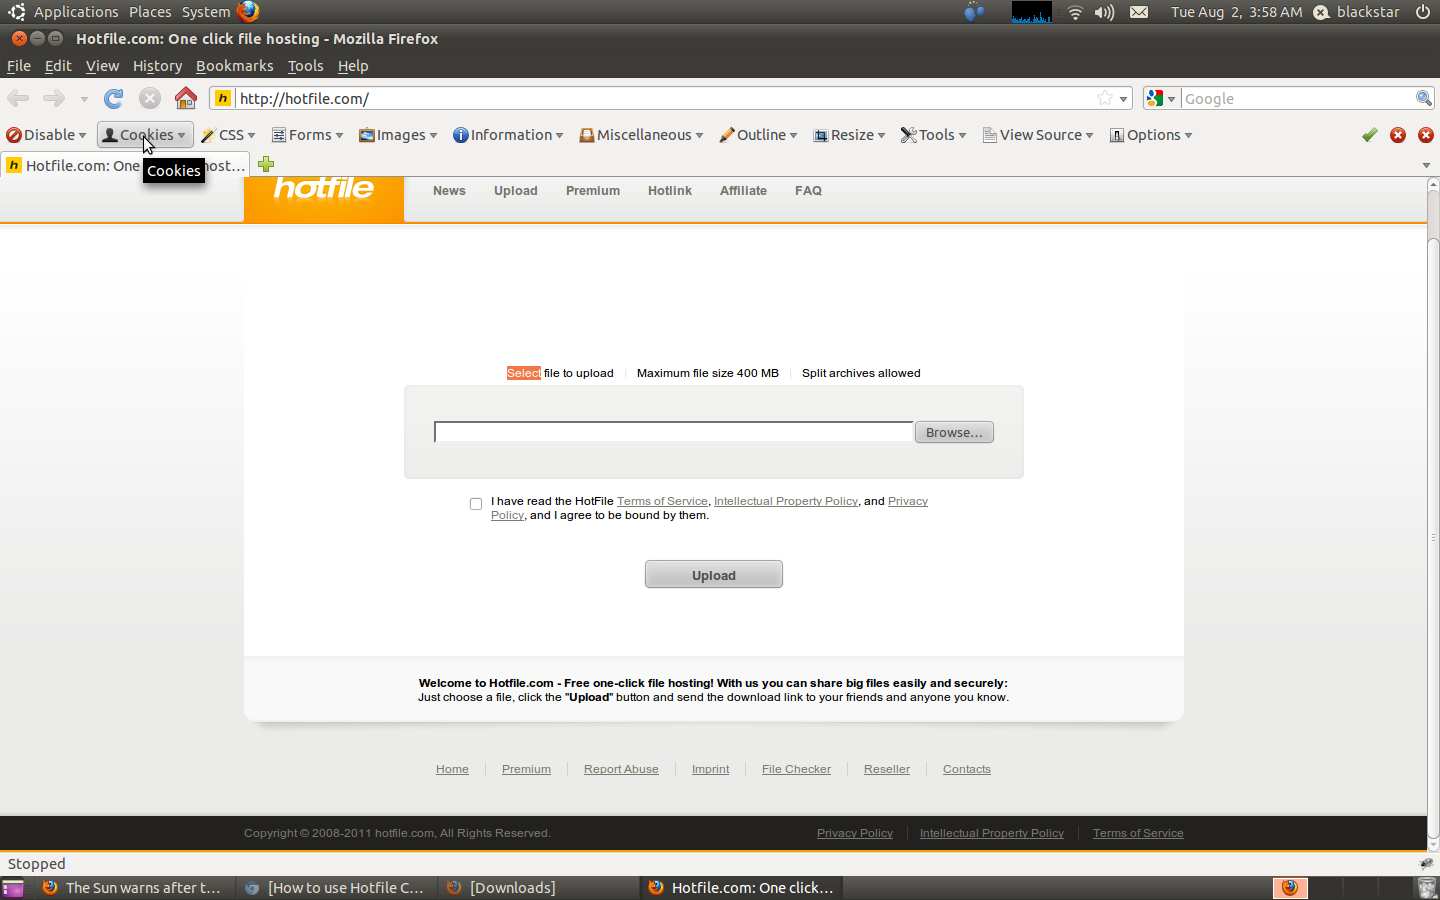The image size is (1440, 900).
Task: Open the Help menu
Action: [x=353, y=66]
